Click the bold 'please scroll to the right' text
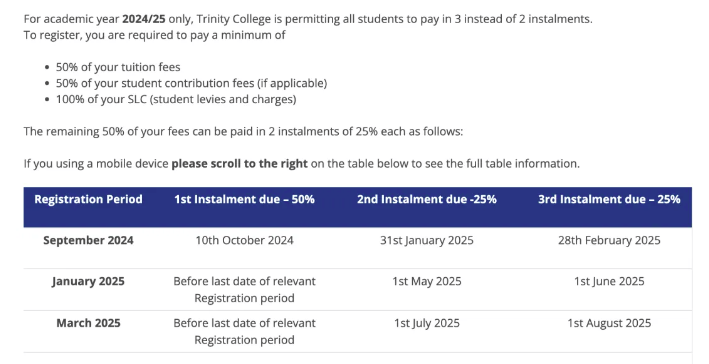The width and height of the screenshot is (709, 364). tap(239, 164)
